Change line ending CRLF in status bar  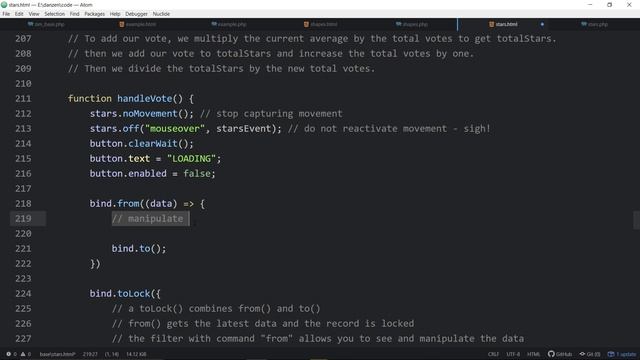tap(493, 354)
